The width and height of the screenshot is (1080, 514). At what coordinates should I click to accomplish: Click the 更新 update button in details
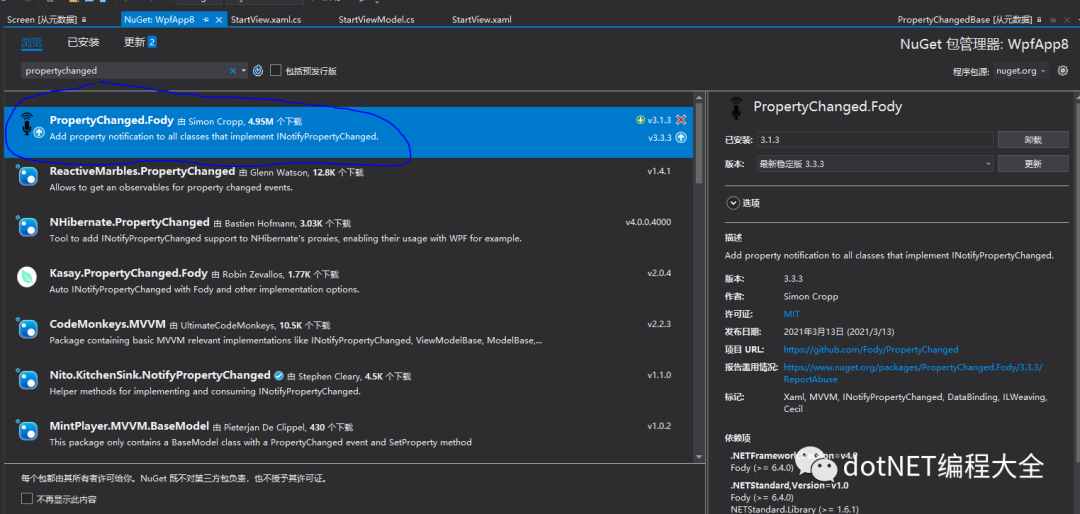pyautogui.click(x=1033, y=164)
